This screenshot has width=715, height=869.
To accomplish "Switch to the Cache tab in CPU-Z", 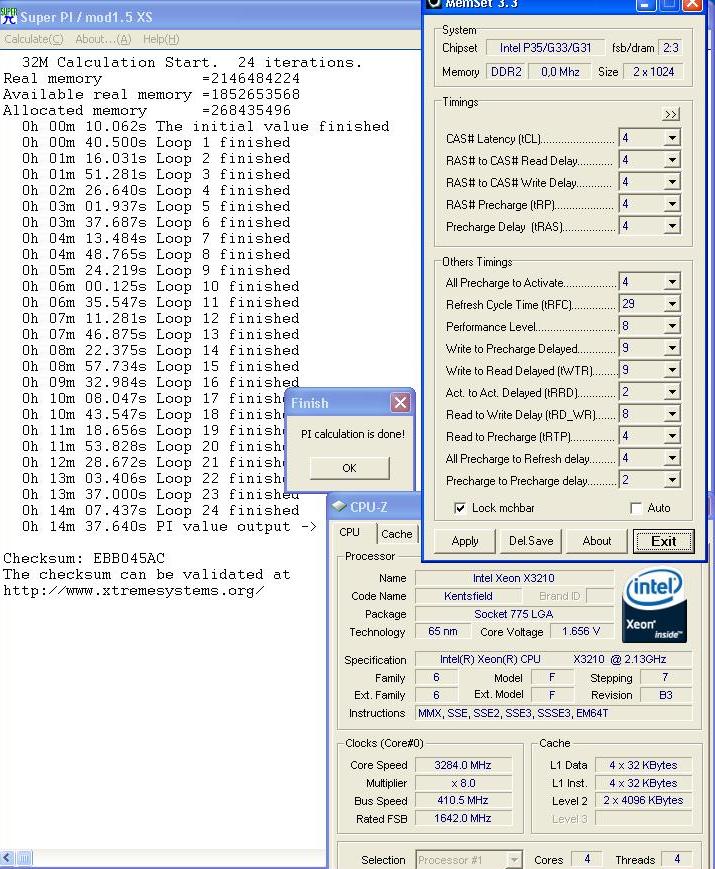I will (397, 534).
